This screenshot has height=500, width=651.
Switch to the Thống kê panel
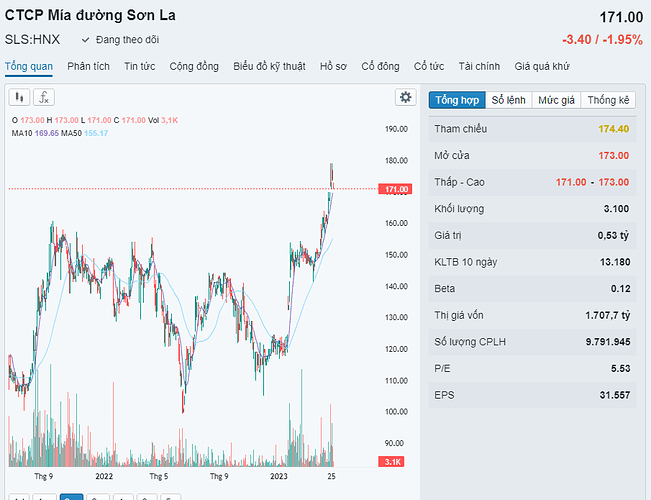pos(608,100)
